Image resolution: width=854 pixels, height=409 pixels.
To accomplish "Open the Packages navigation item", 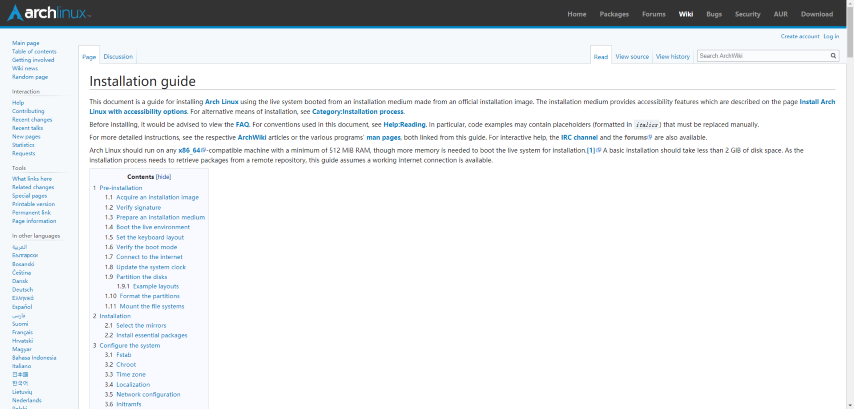I will [x=614, y=14].
